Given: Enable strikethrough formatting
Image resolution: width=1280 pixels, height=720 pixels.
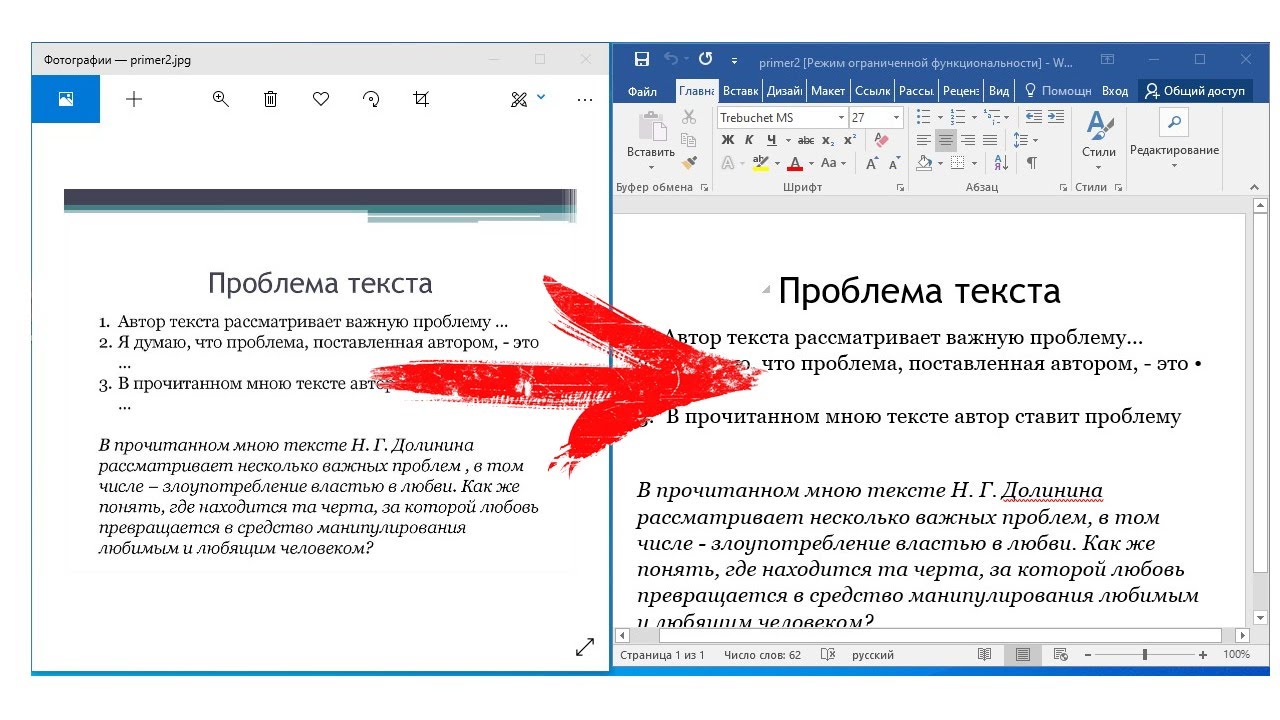Looking at the screenshot, I should click(806, 140).
